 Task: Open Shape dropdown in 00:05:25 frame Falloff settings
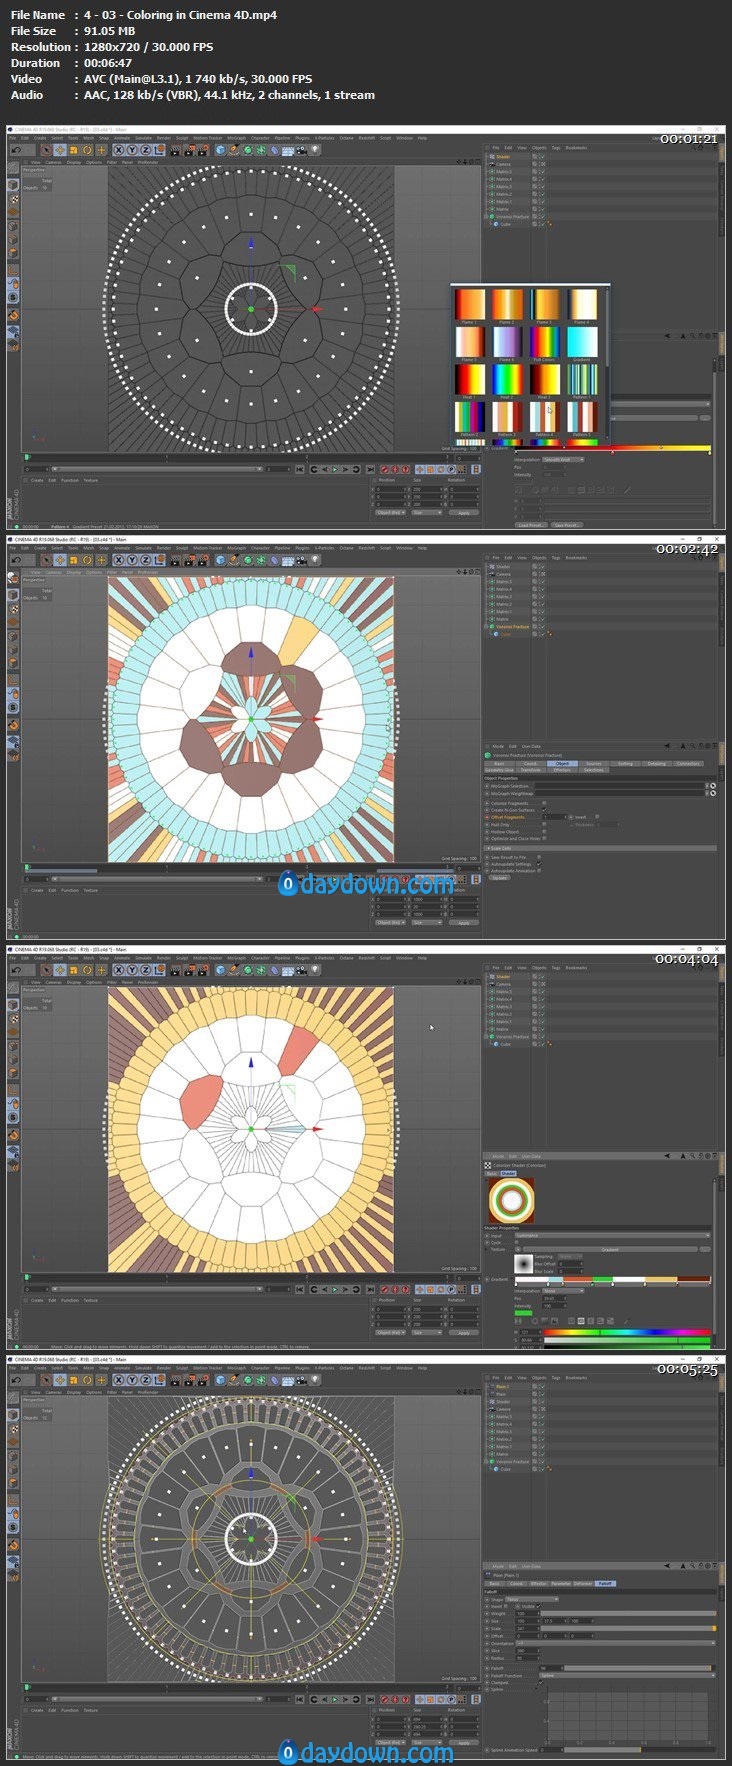[x=532, y=1600]
